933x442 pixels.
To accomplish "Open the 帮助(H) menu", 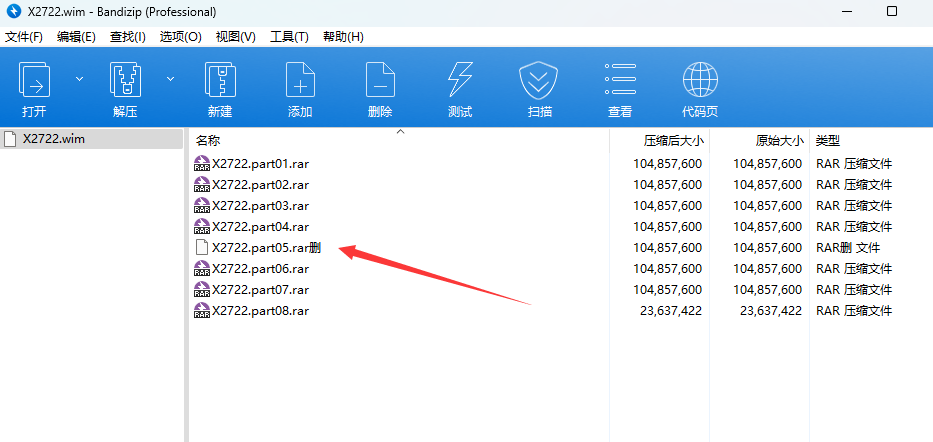I will (x=343, y=37).
